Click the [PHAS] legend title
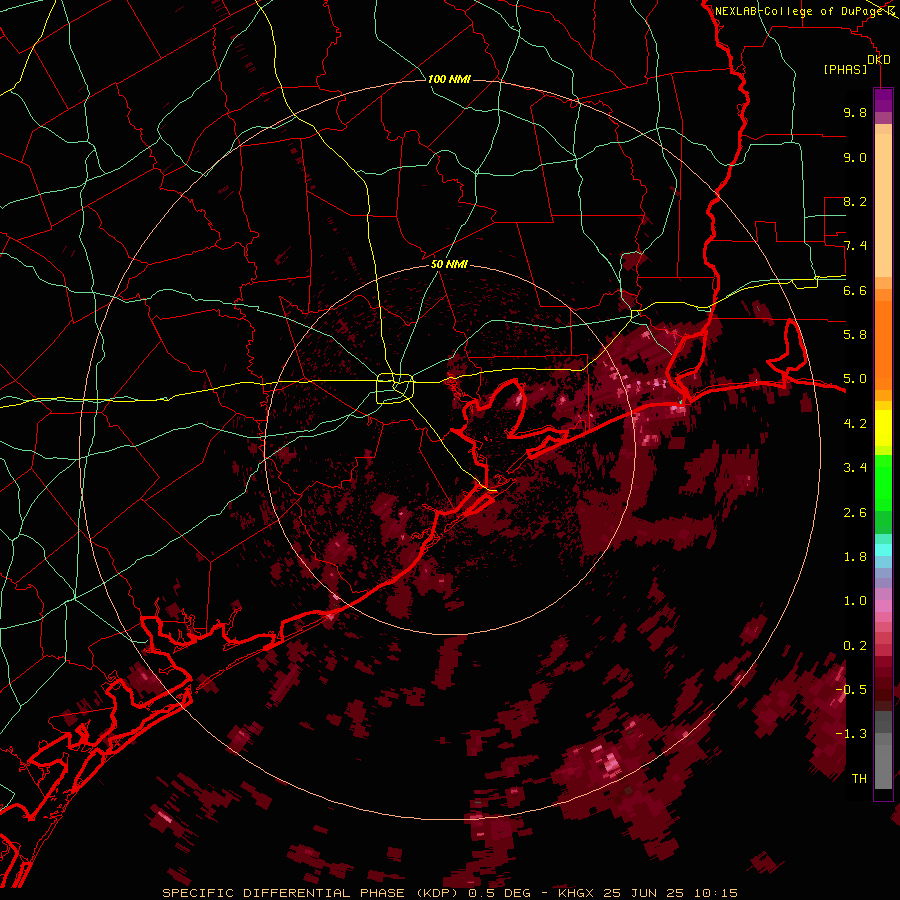 (x=845, y=70)
